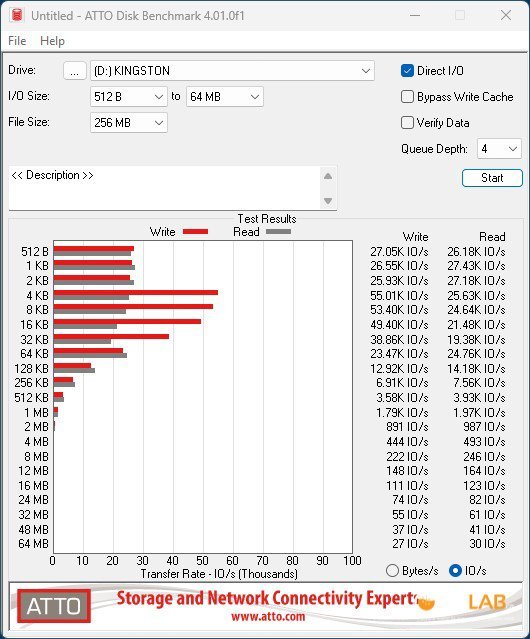Minimize the ATTO Disk Benchmark window
530x639 pixels.
coord(415,15)
